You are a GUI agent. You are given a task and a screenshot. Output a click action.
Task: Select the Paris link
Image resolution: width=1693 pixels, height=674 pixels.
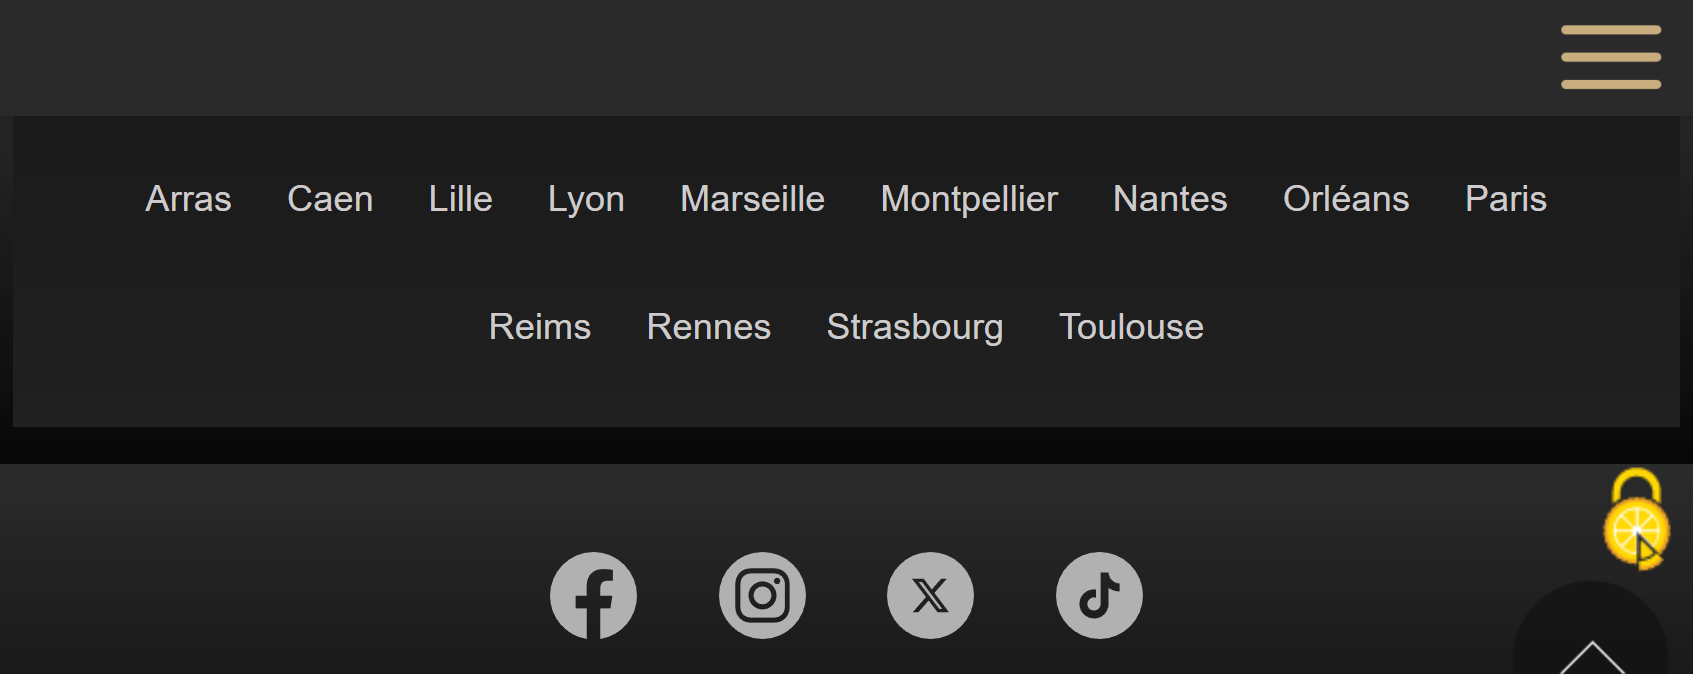pos(1505,199)
